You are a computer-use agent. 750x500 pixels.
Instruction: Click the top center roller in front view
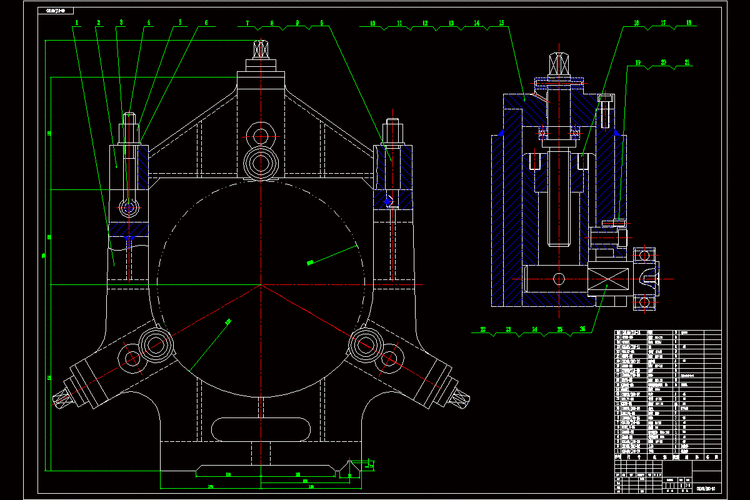[264, 162]
